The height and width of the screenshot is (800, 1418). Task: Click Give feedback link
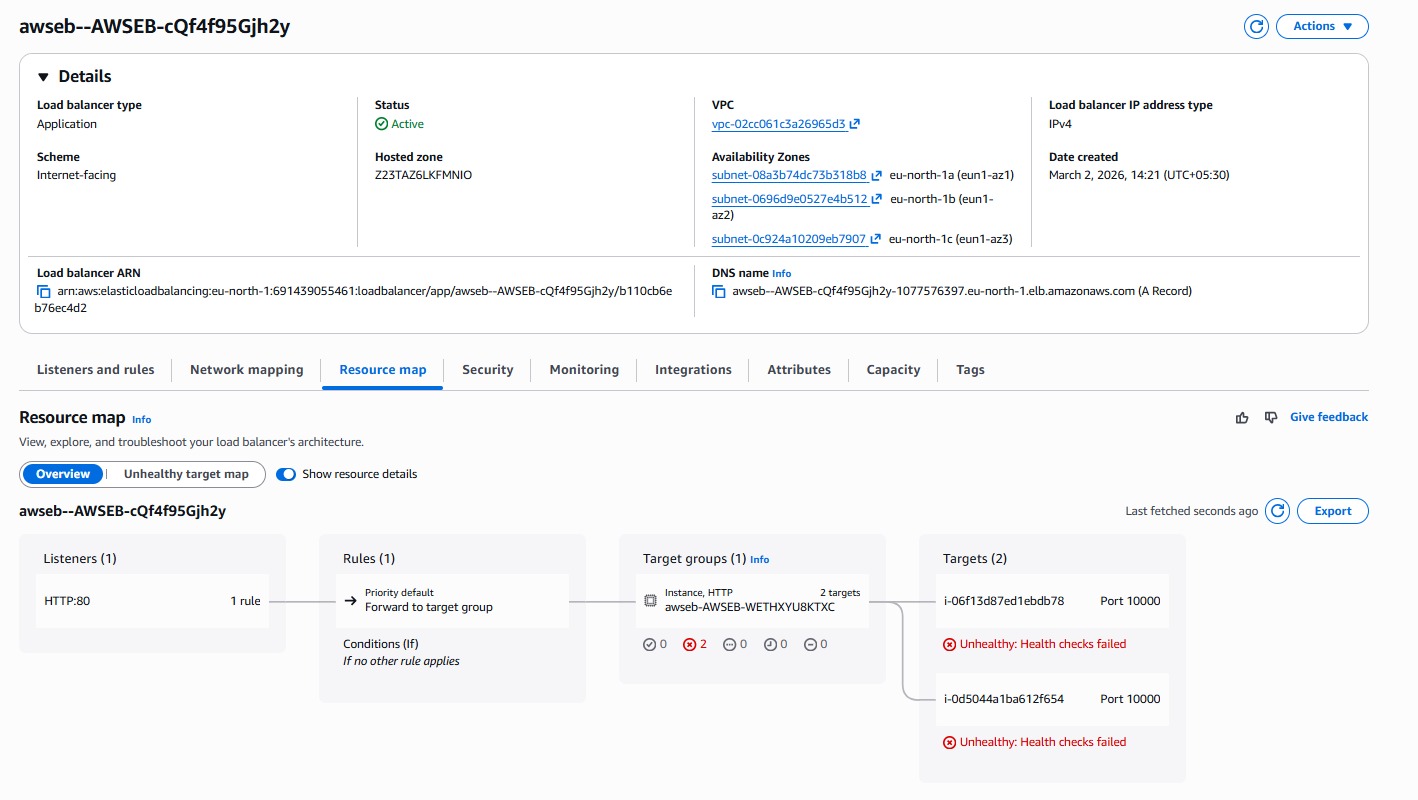pyautogui.click(x=1328, y=417)
